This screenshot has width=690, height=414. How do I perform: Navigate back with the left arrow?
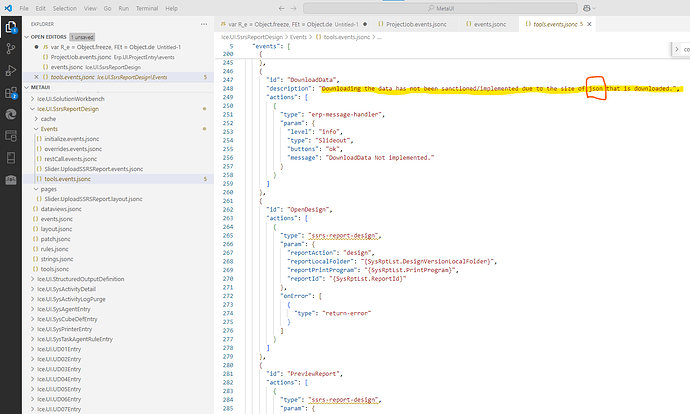click(282, 8)
